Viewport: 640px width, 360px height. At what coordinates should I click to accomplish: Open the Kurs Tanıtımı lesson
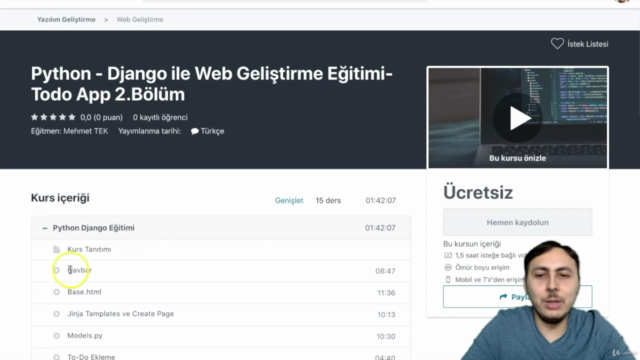coord(89,249)
